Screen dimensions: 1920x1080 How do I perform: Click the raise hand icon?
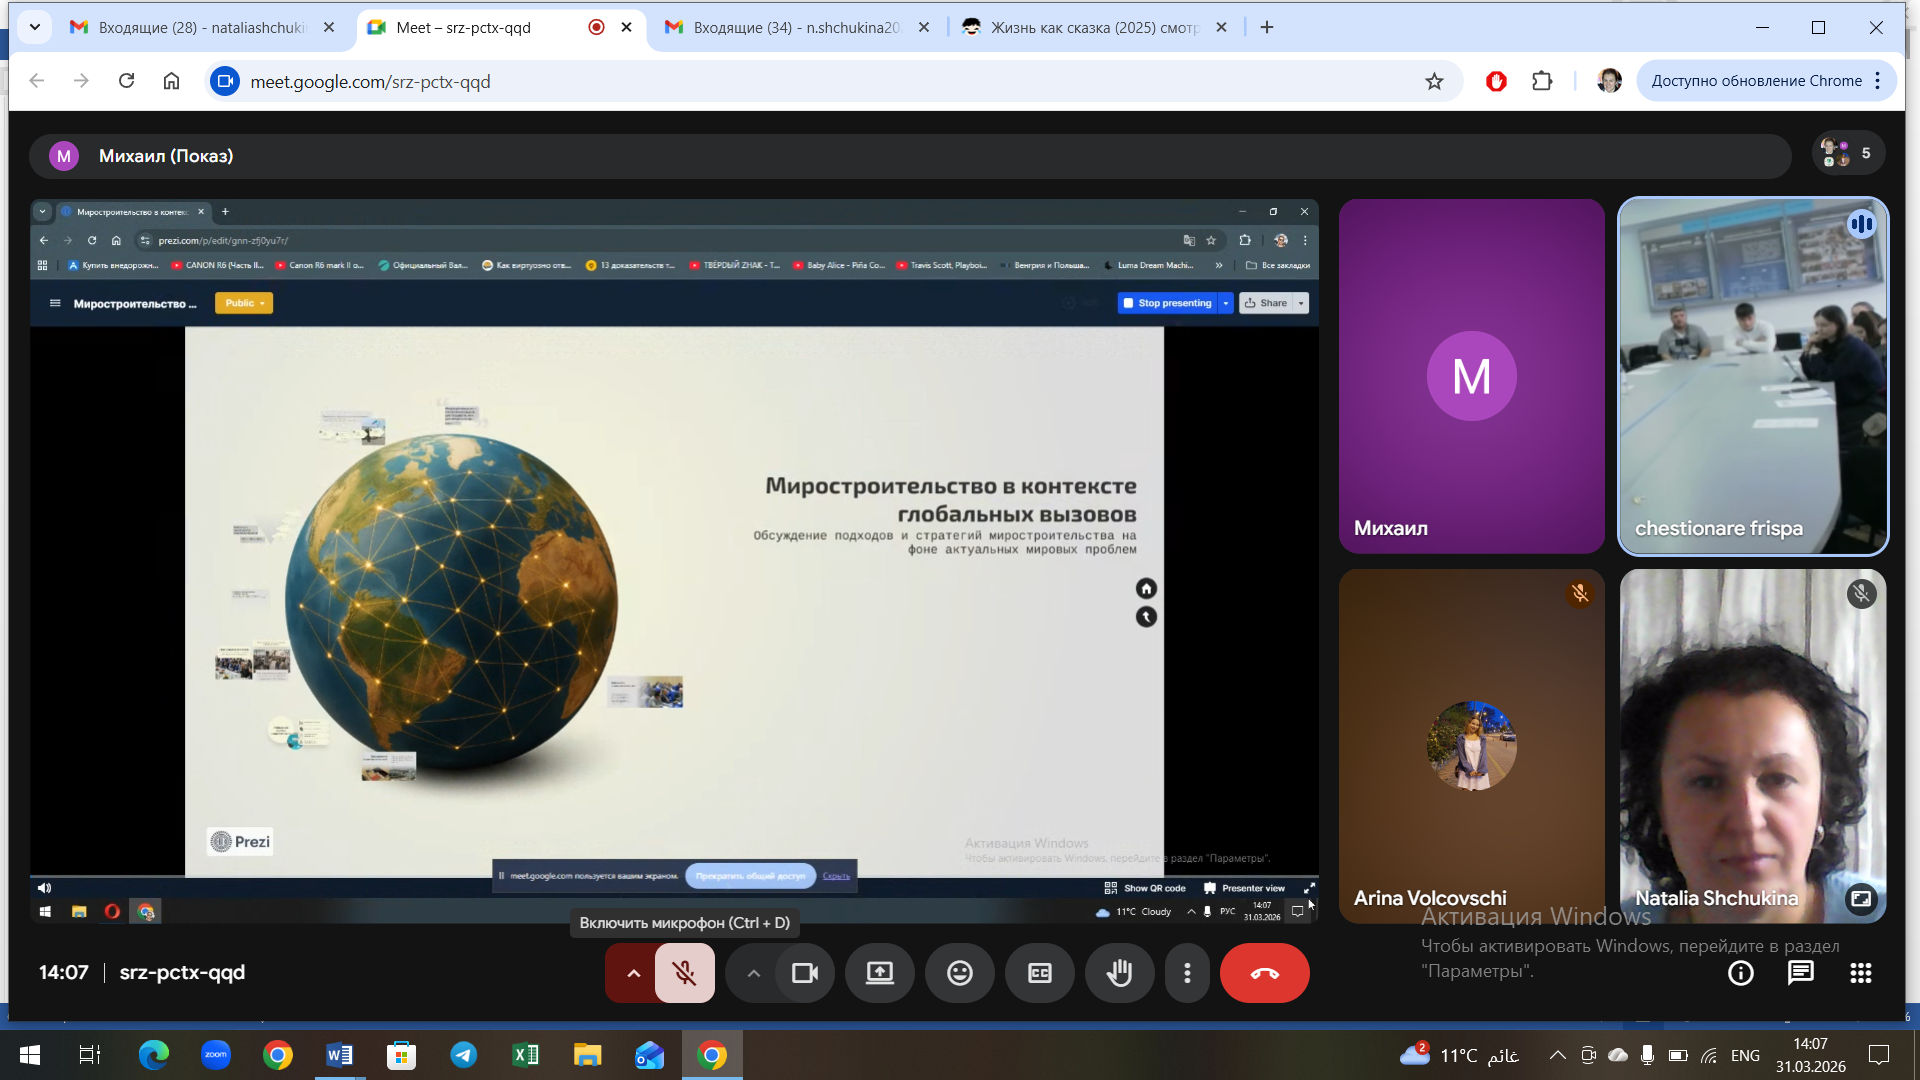tap(1119, 973)
